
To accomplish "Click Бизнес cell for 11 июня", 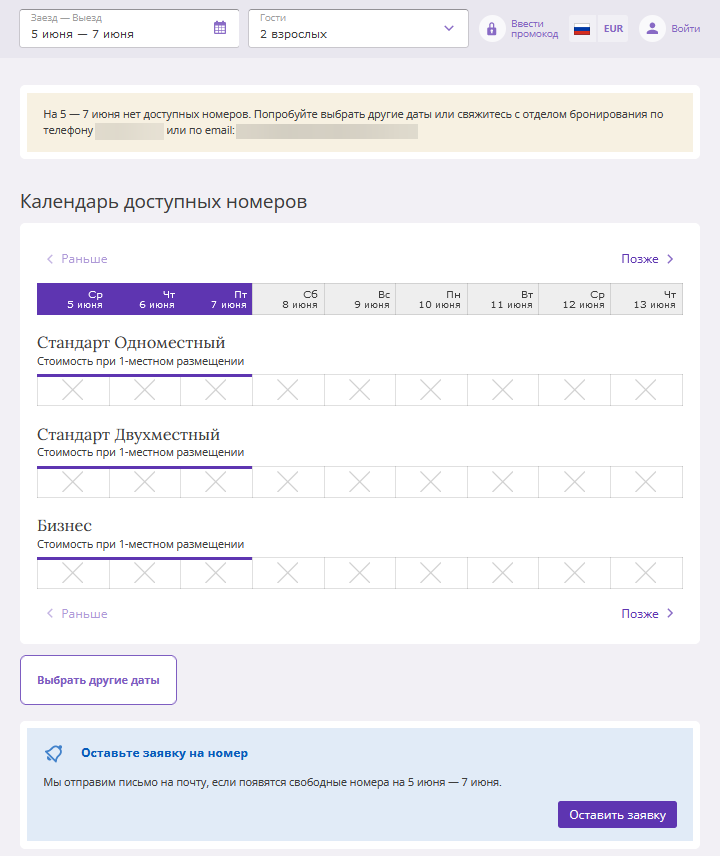I will (503, 573).
